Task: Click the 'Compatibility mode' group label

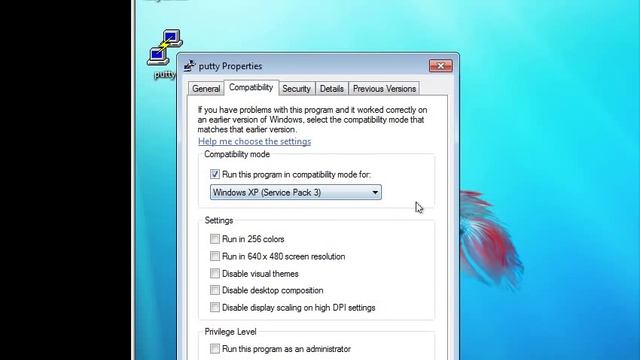Action: tap(237, 154)
